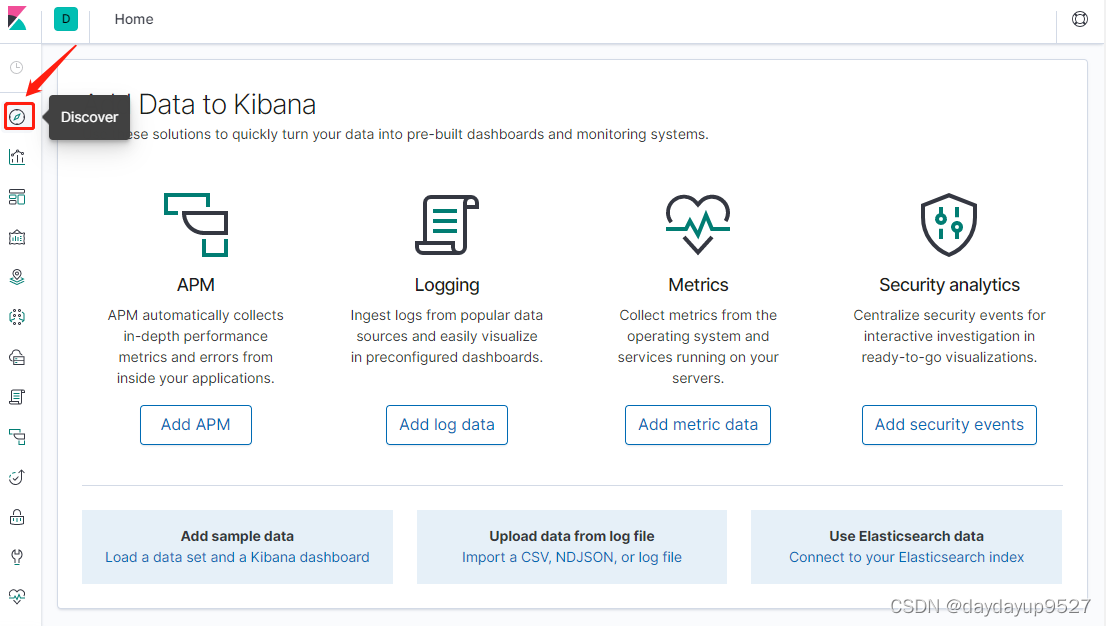The height and width of the screenshot is (626, 1106).
Task: Click the Logging scroll illustration
Action: point(447,224)
